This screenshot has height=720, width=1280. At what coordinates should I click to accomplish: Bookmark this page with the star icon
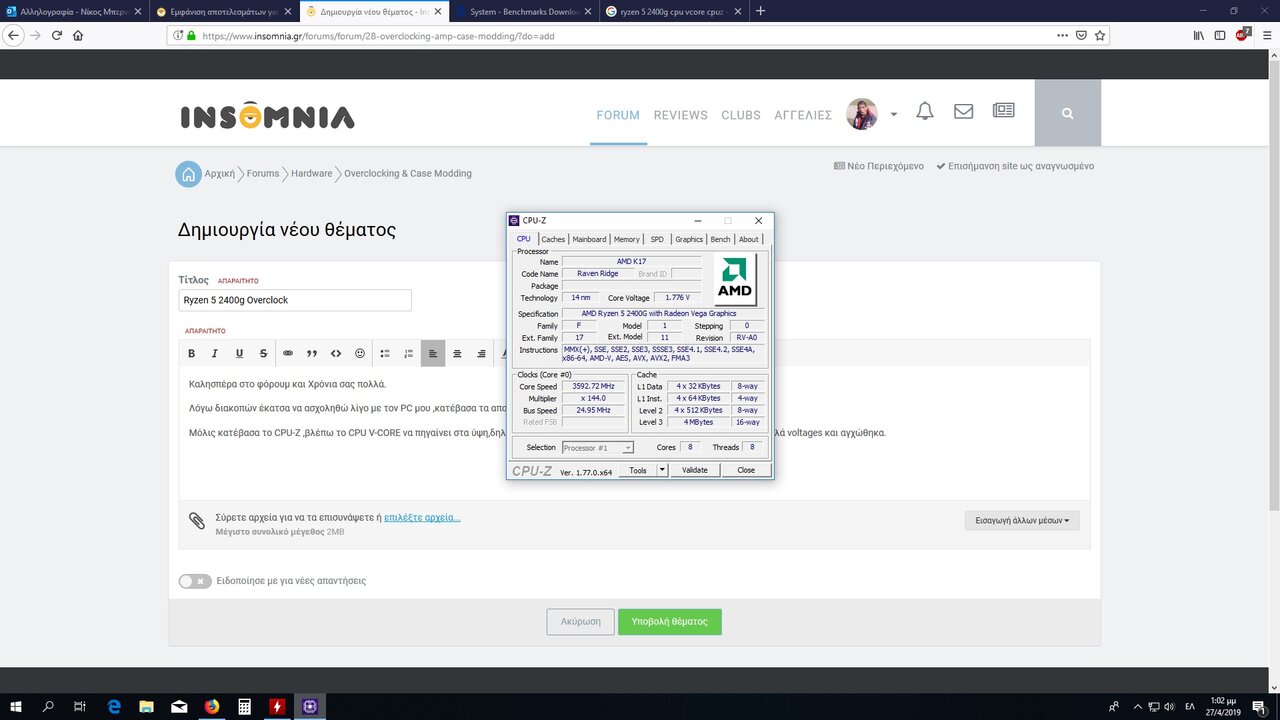1100,35
